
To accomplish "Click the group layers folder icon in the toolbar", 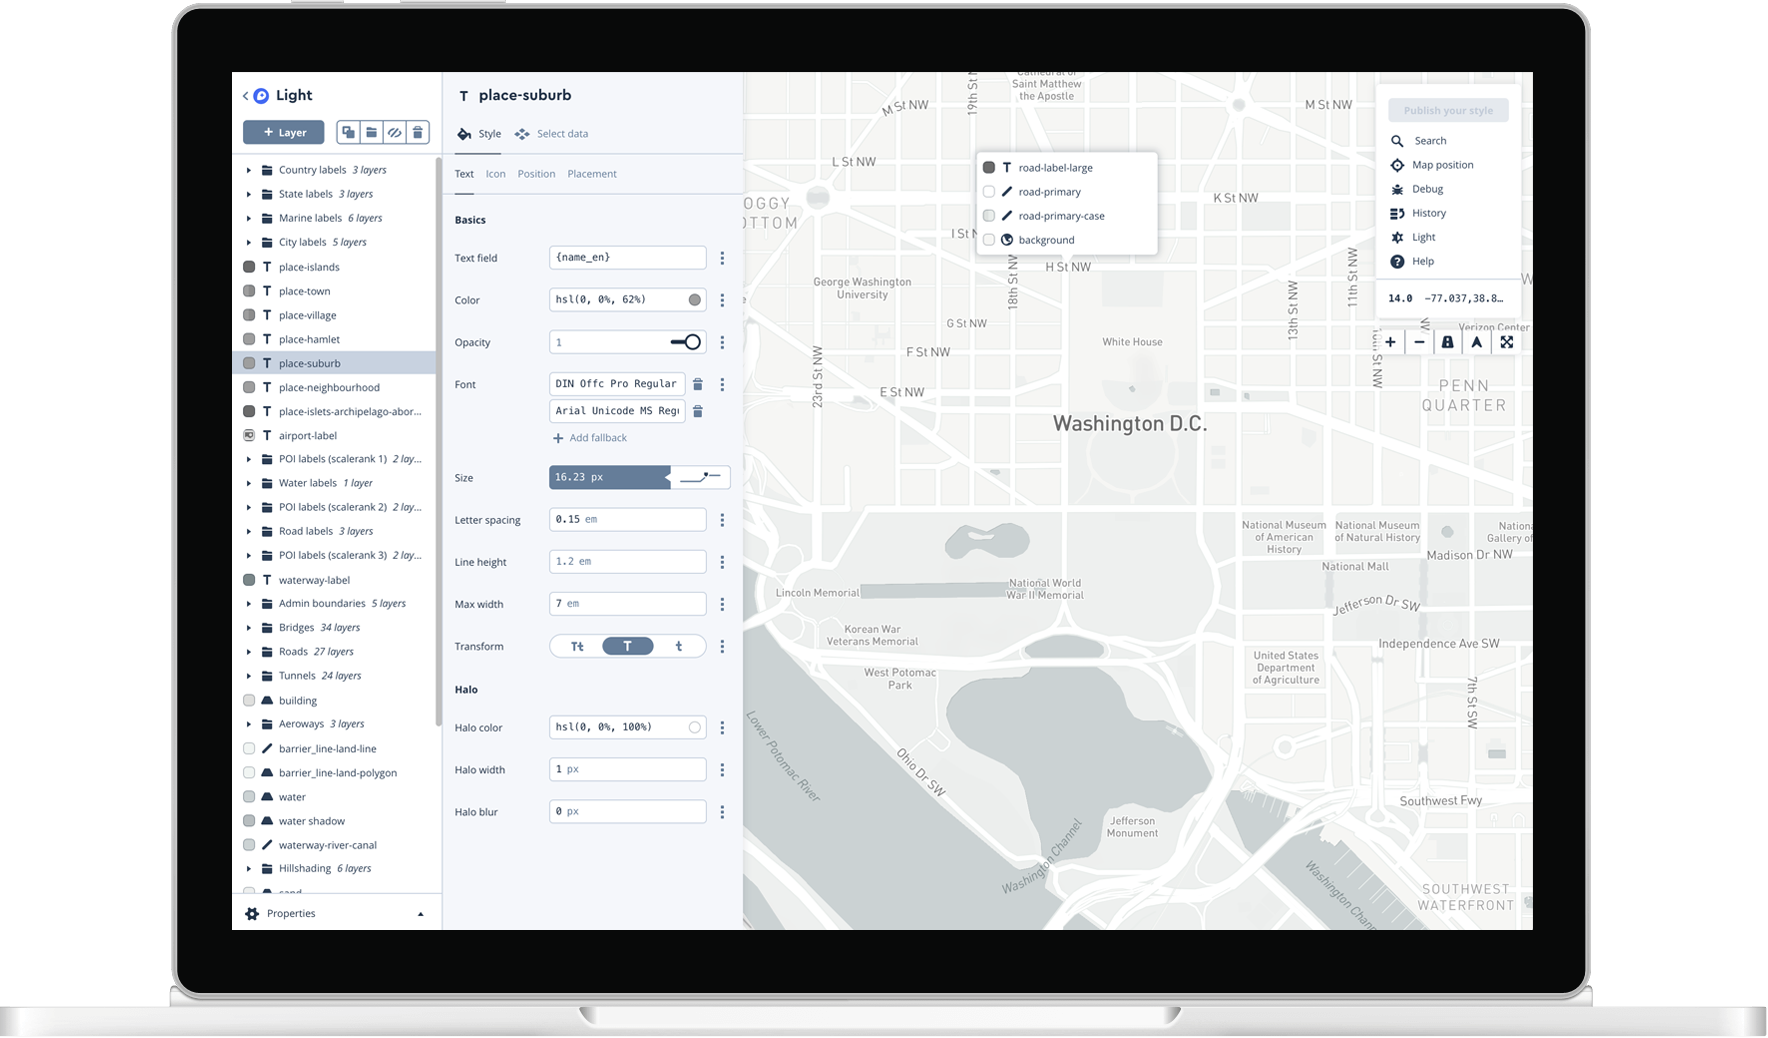I will pyautogui.click(x=371, y=132).
